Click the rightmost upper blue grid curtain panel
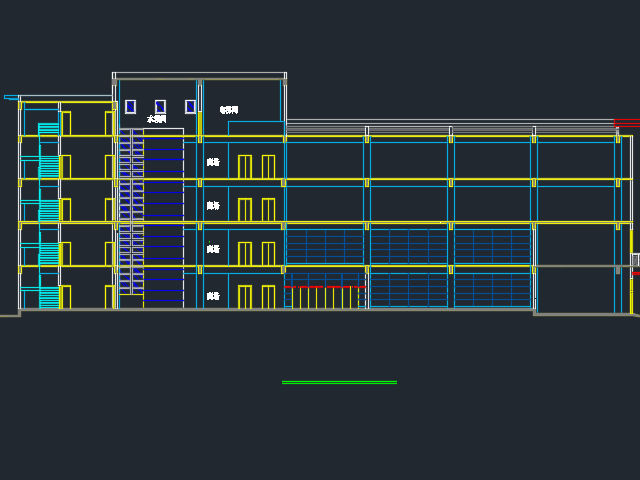Screen dimensions: 640x480 tap(491, 246)
